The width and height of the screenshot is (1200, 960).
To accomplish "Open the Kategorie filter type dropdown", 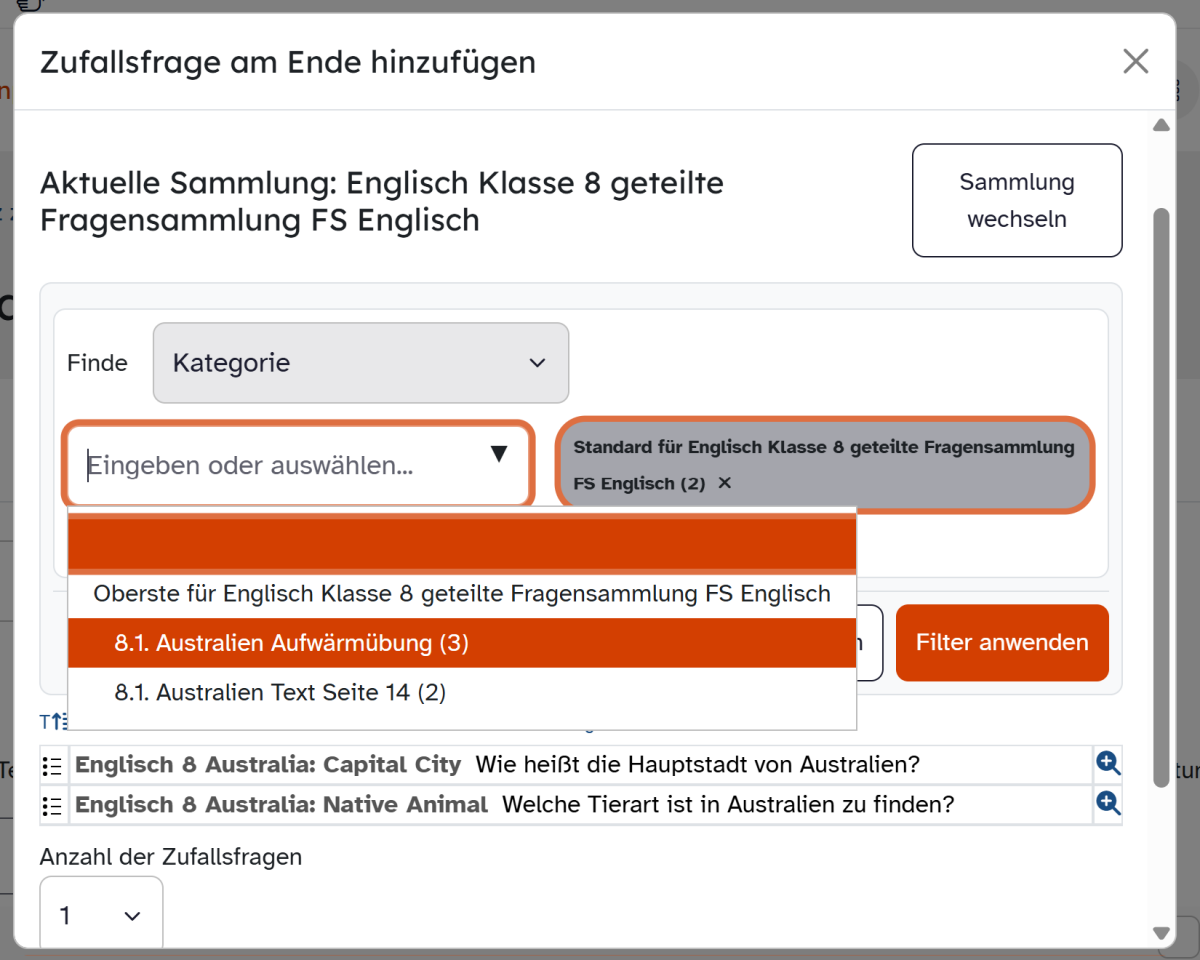I will pyautogui.click(x=361, y=363).
